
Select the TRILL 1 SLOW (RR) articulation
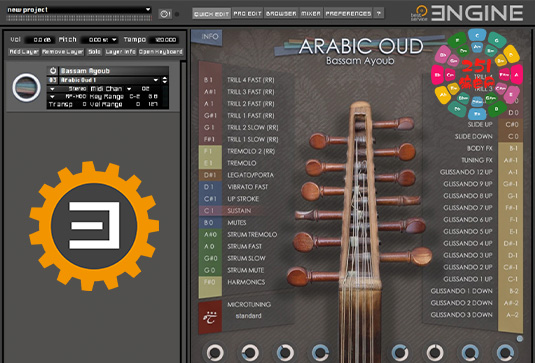253,140
